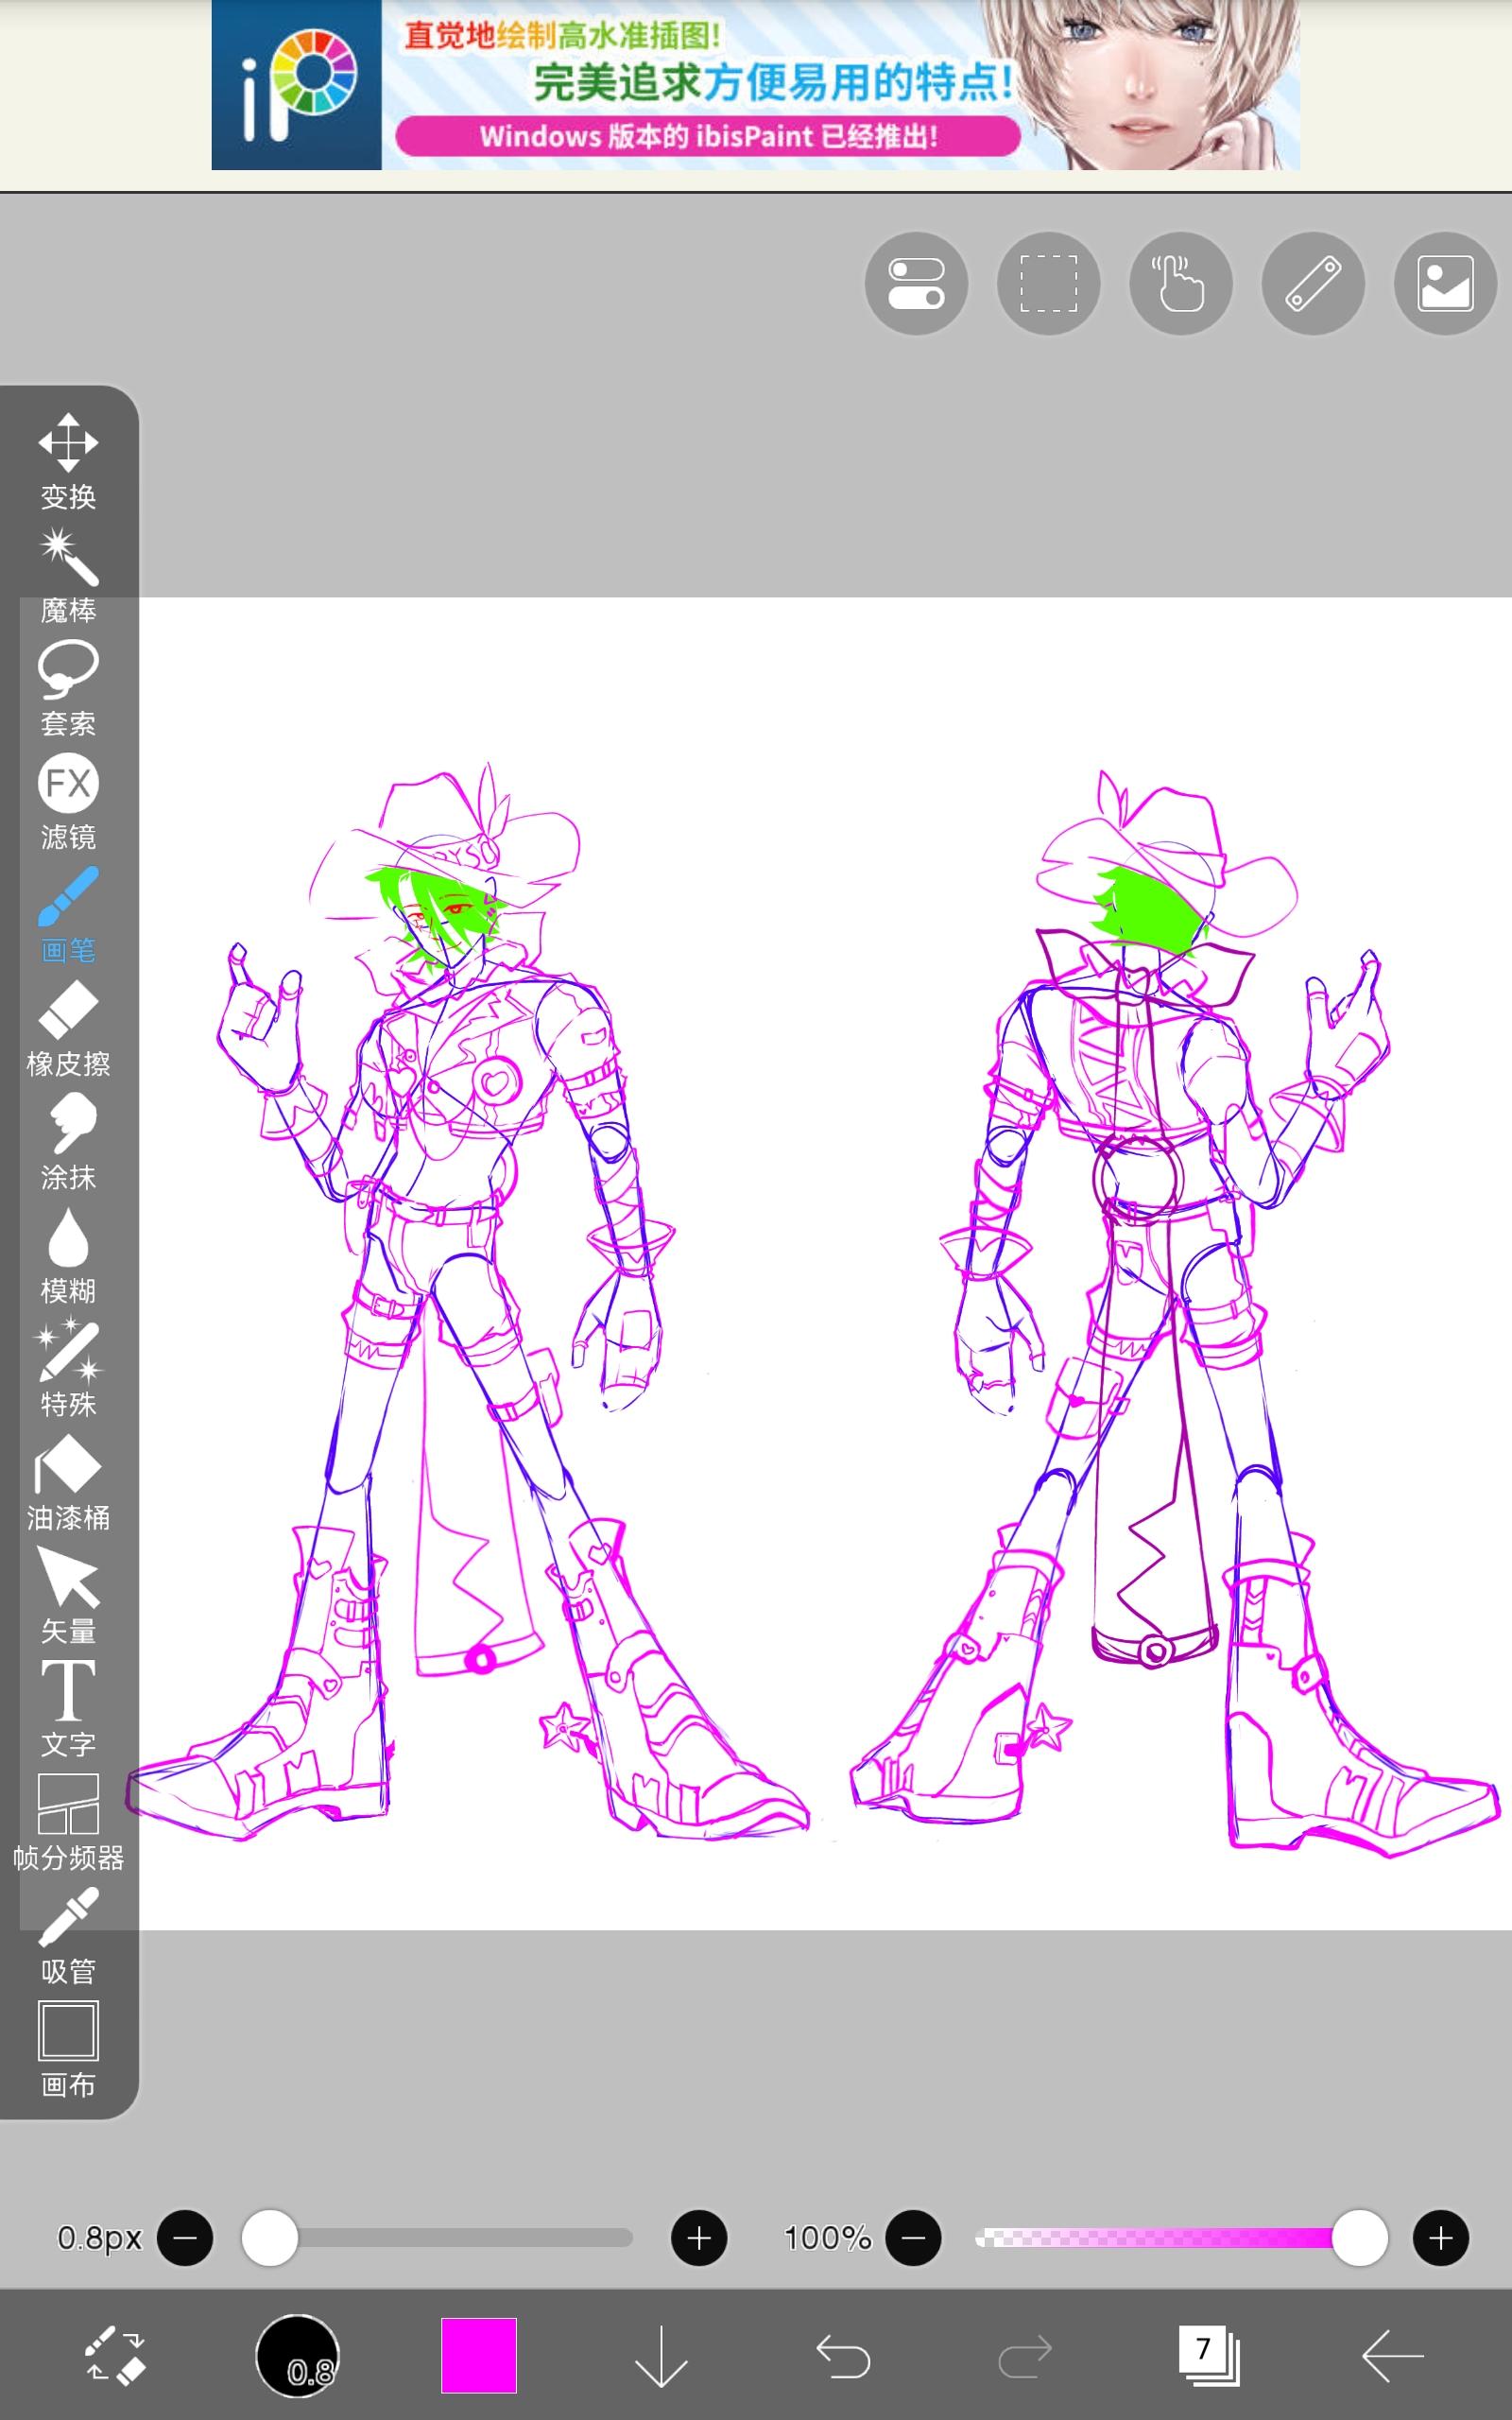Select the Magic Wand (魔棒) tool

68,576
